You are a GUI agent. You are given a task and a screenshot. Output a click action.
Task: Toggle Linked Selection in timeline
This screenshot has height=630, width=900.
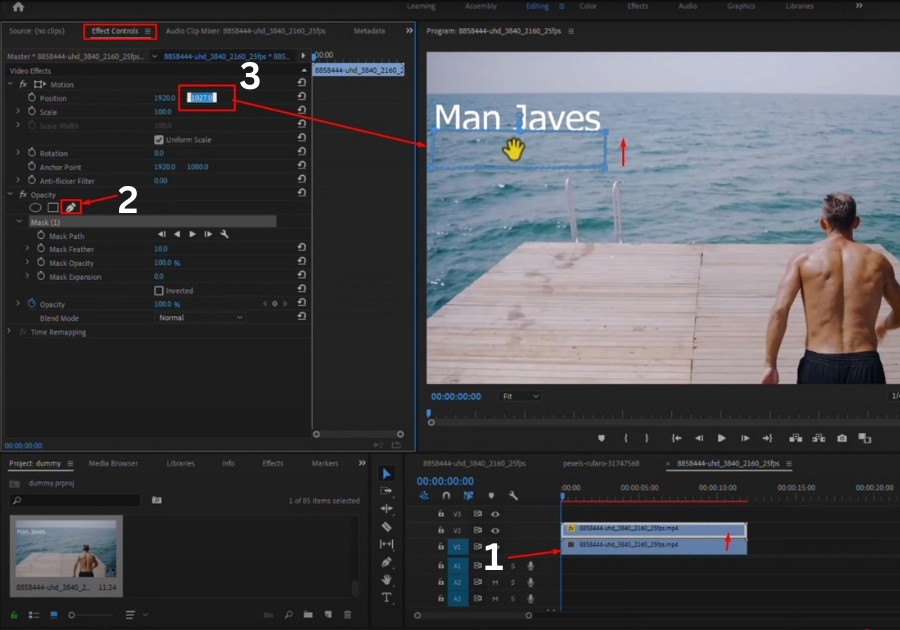pyautogui.click(x=468, y=495)
